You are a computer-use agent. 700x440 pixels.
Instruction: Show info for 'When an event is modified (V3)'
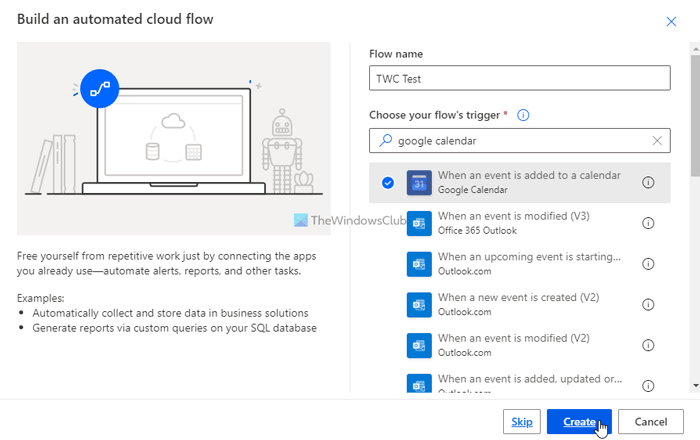pyautogui.click(x=648, y=223)
